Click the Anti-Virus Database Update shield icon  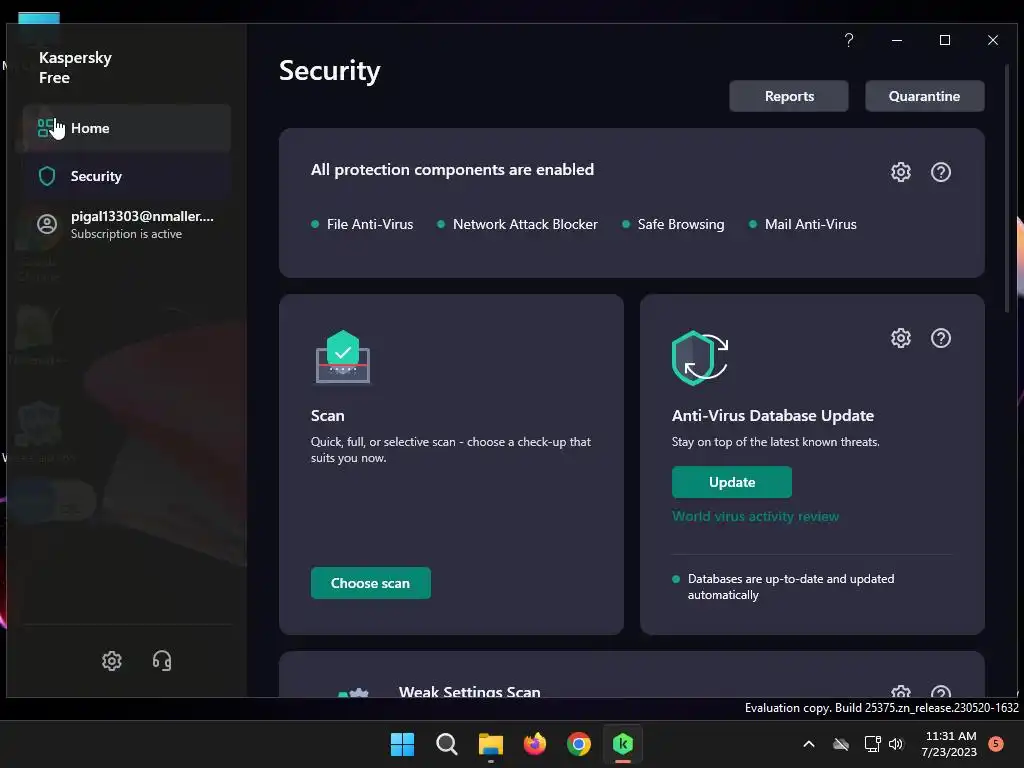(699, 357)
